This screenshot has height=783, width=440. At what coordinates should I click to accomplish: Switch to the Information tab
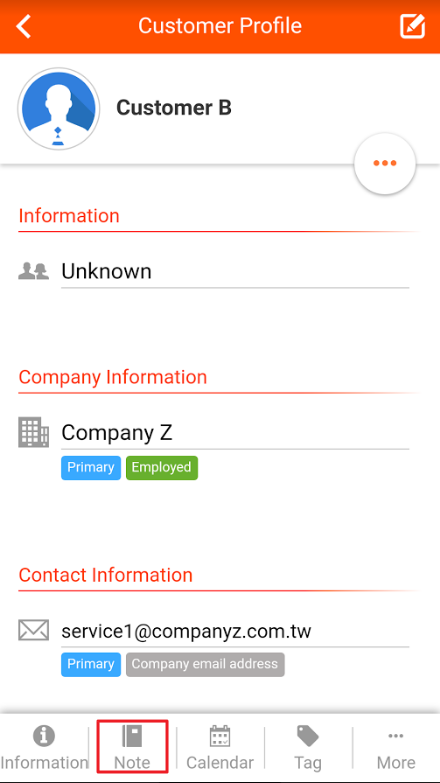[x=44, y=748]
